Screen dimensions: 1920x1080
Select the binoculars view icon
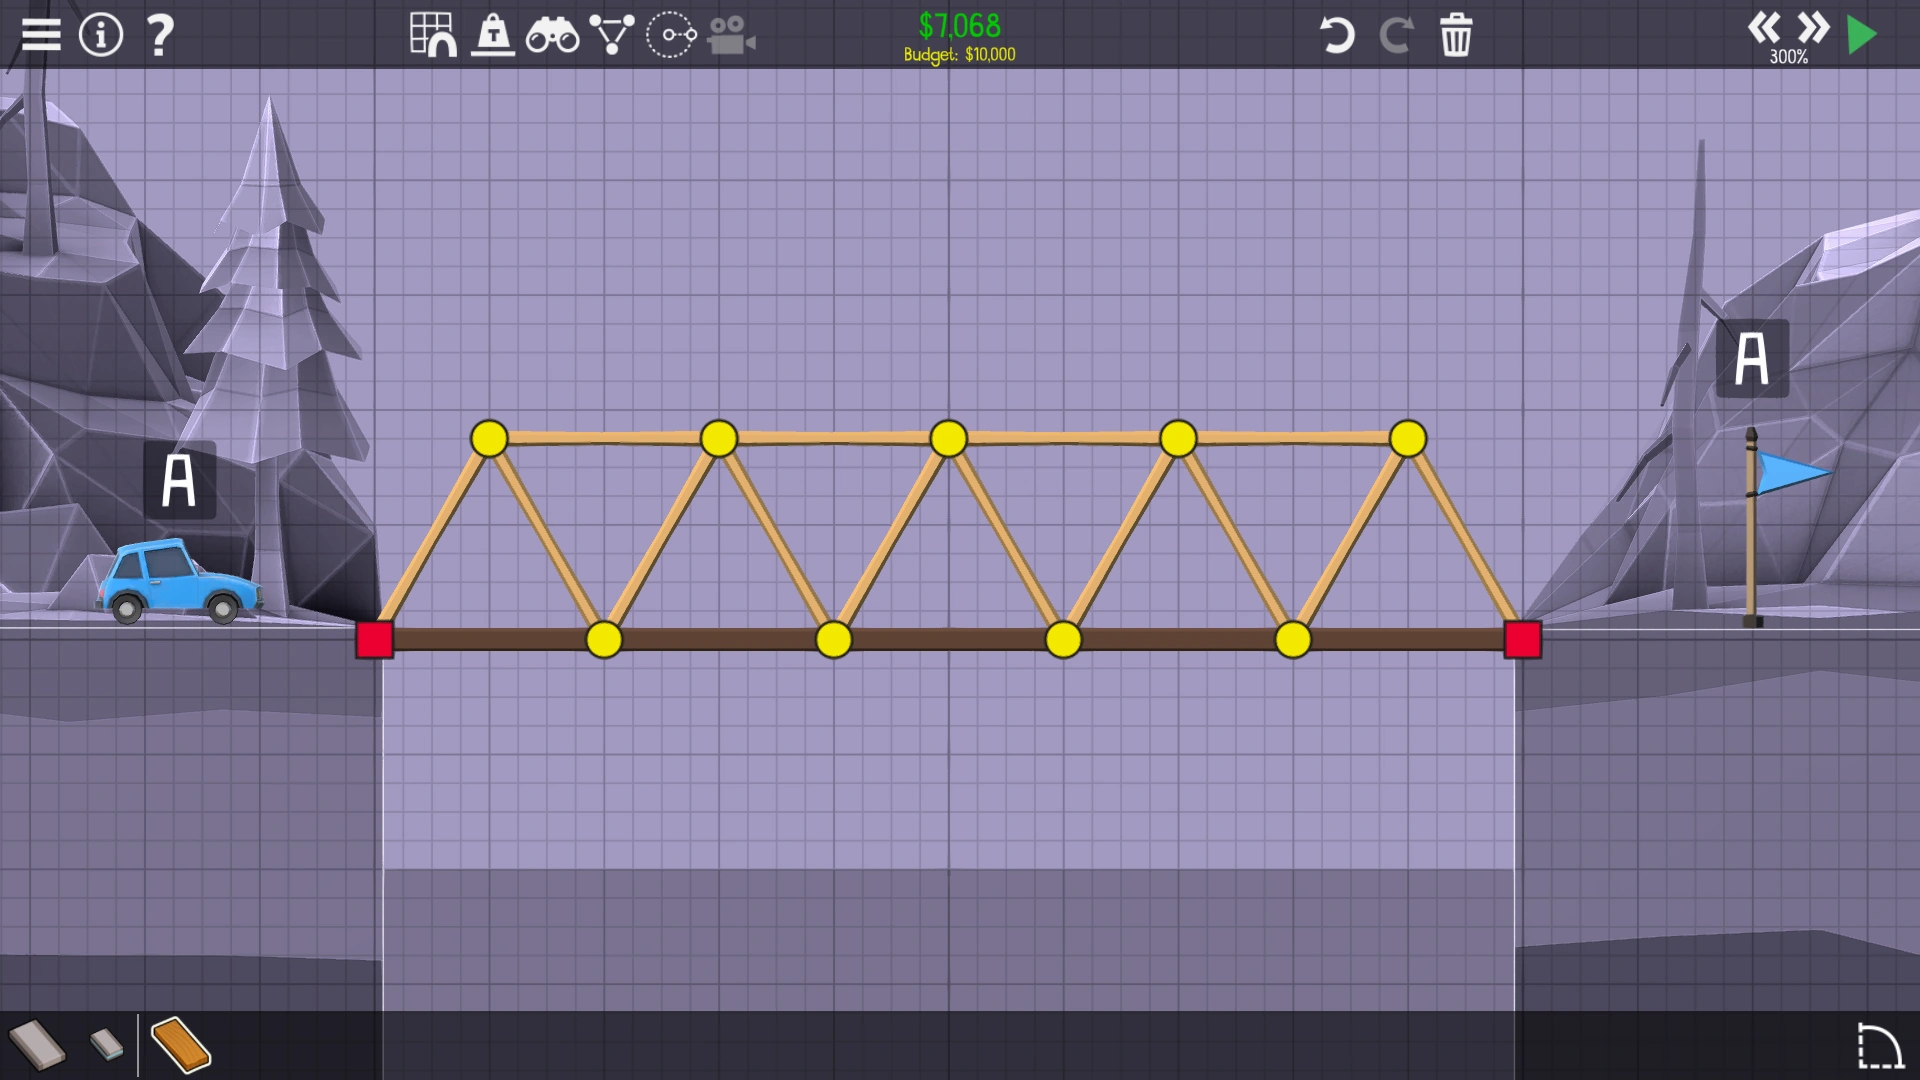click(552, 36)
